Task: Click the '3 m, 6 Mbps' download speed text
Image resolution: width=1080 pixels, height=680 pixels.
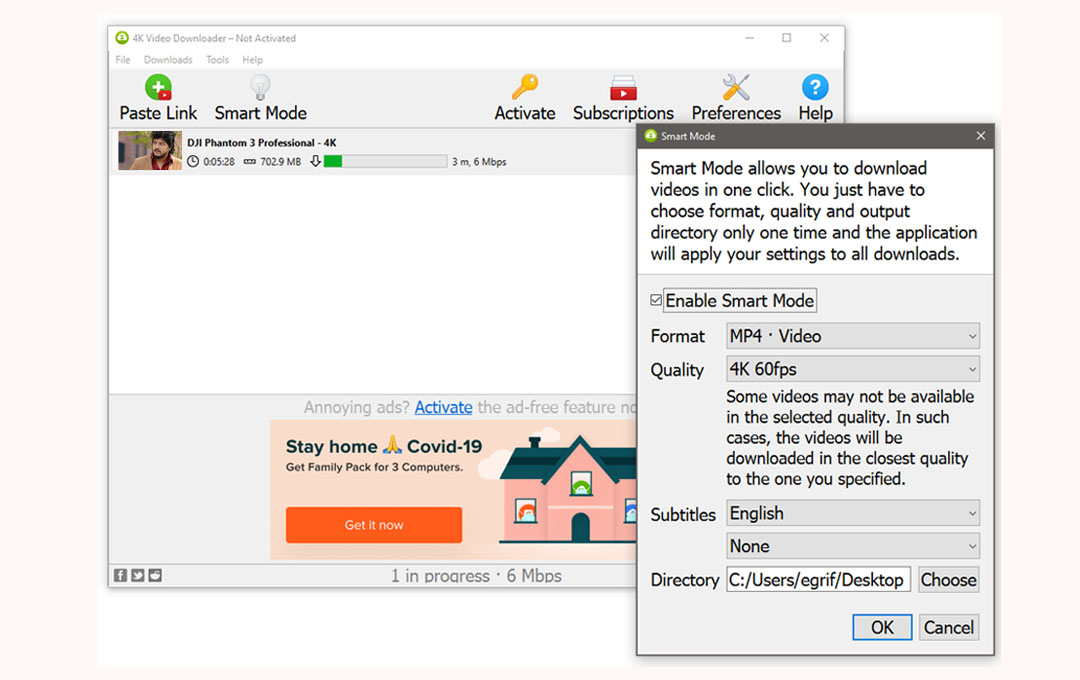Action: 479,162
